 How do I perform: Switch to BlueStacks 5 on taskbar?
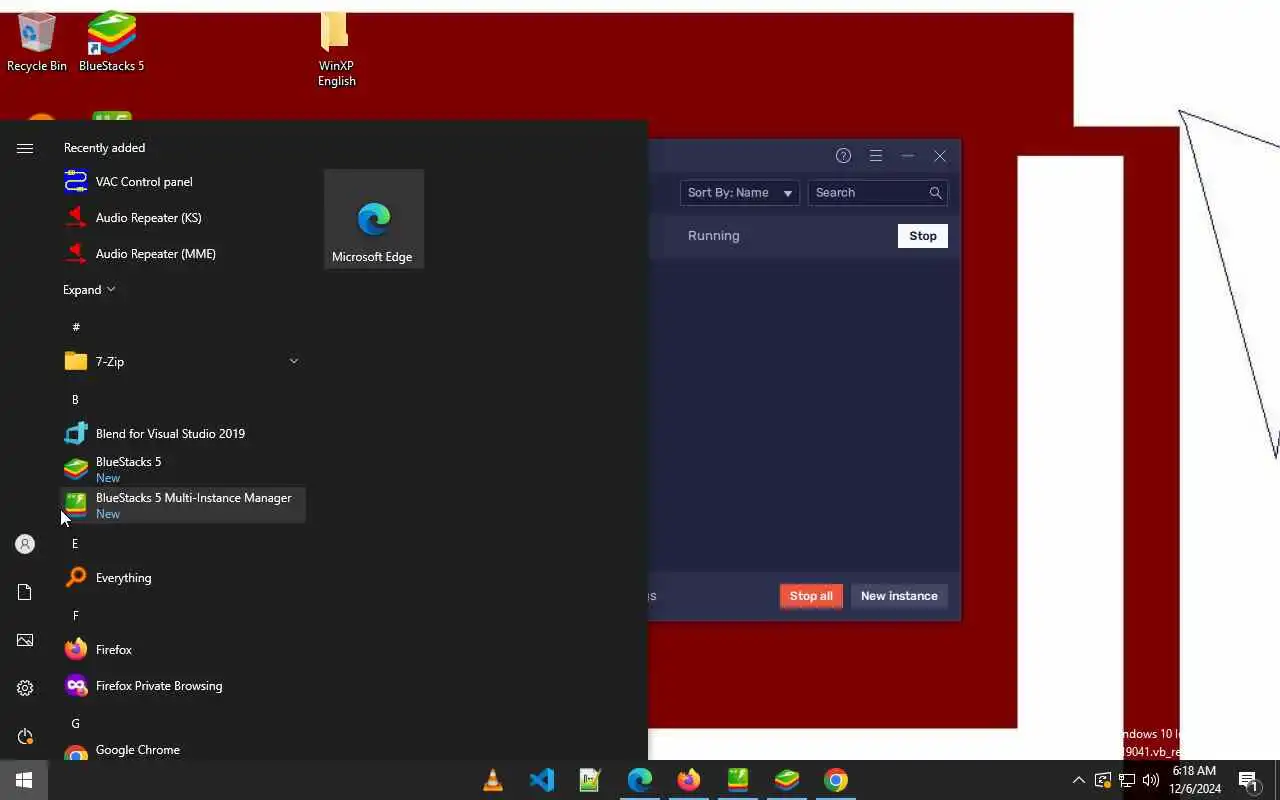(787, 780)
